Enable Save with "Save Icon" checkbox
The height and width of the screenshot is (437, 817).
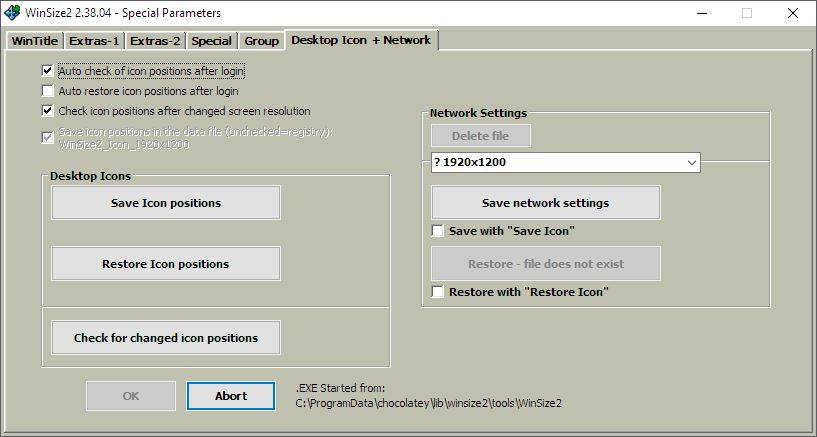tap(438, 231)
